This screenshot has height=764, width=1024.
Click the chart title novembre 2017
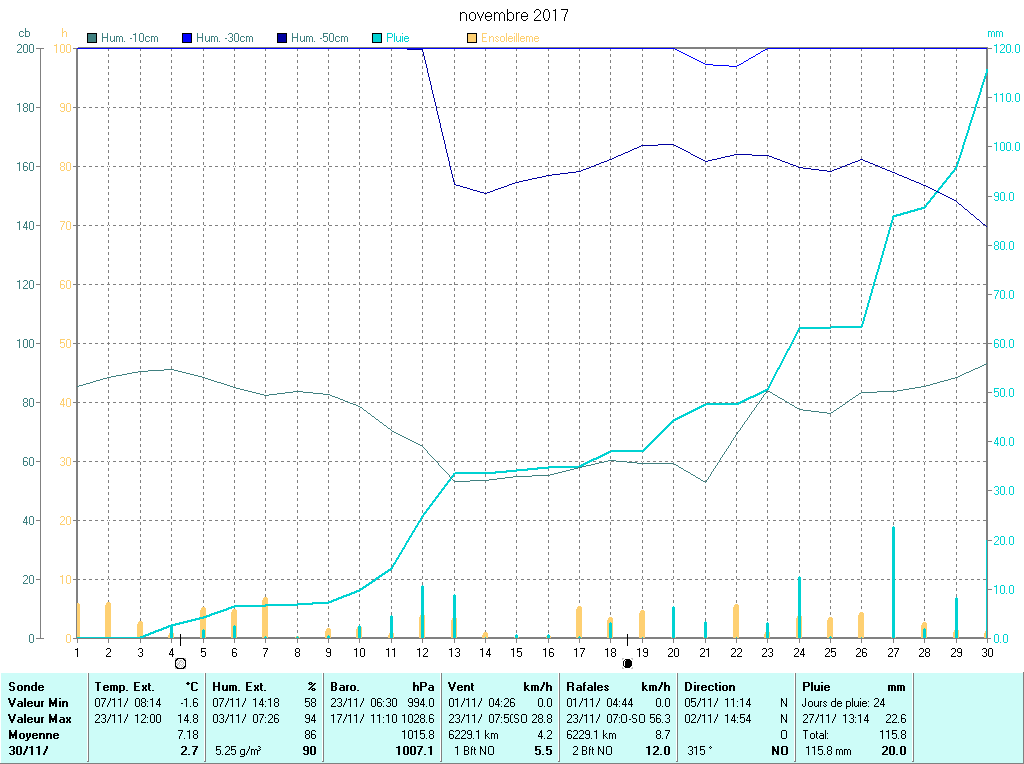pos(513,16)
